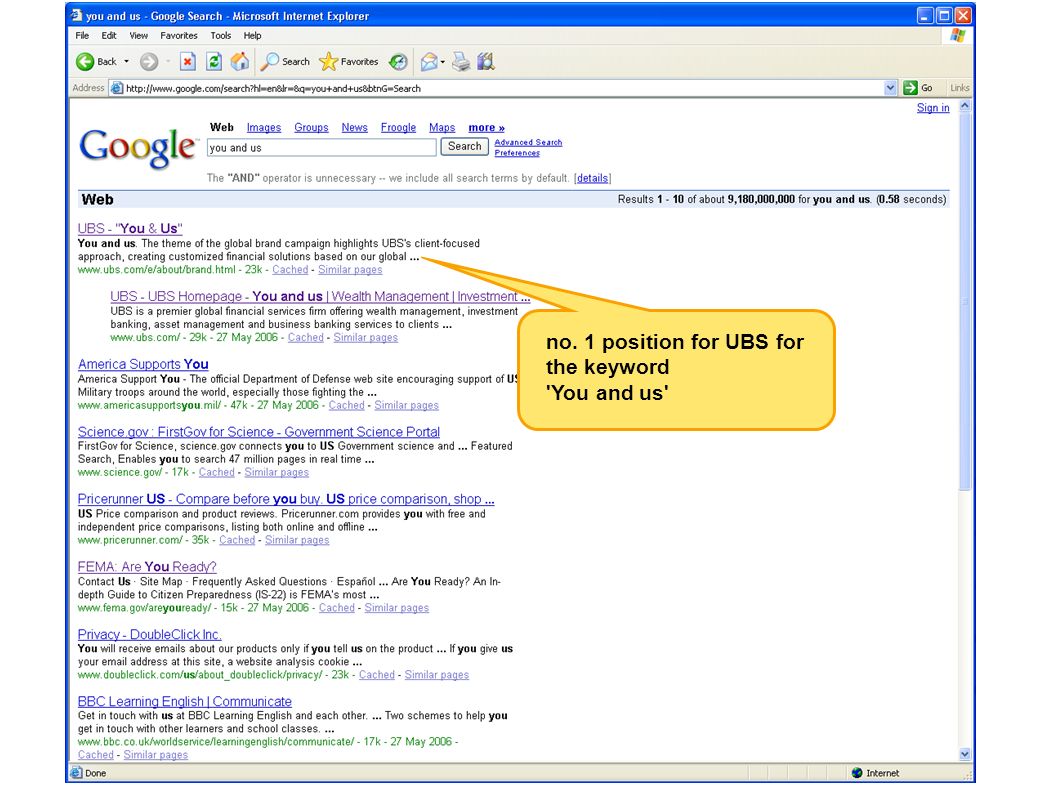Screen dimensions: 1056x792
Task: Open BBC Learning English Communicate result
Action: click(x=185, y=702)
